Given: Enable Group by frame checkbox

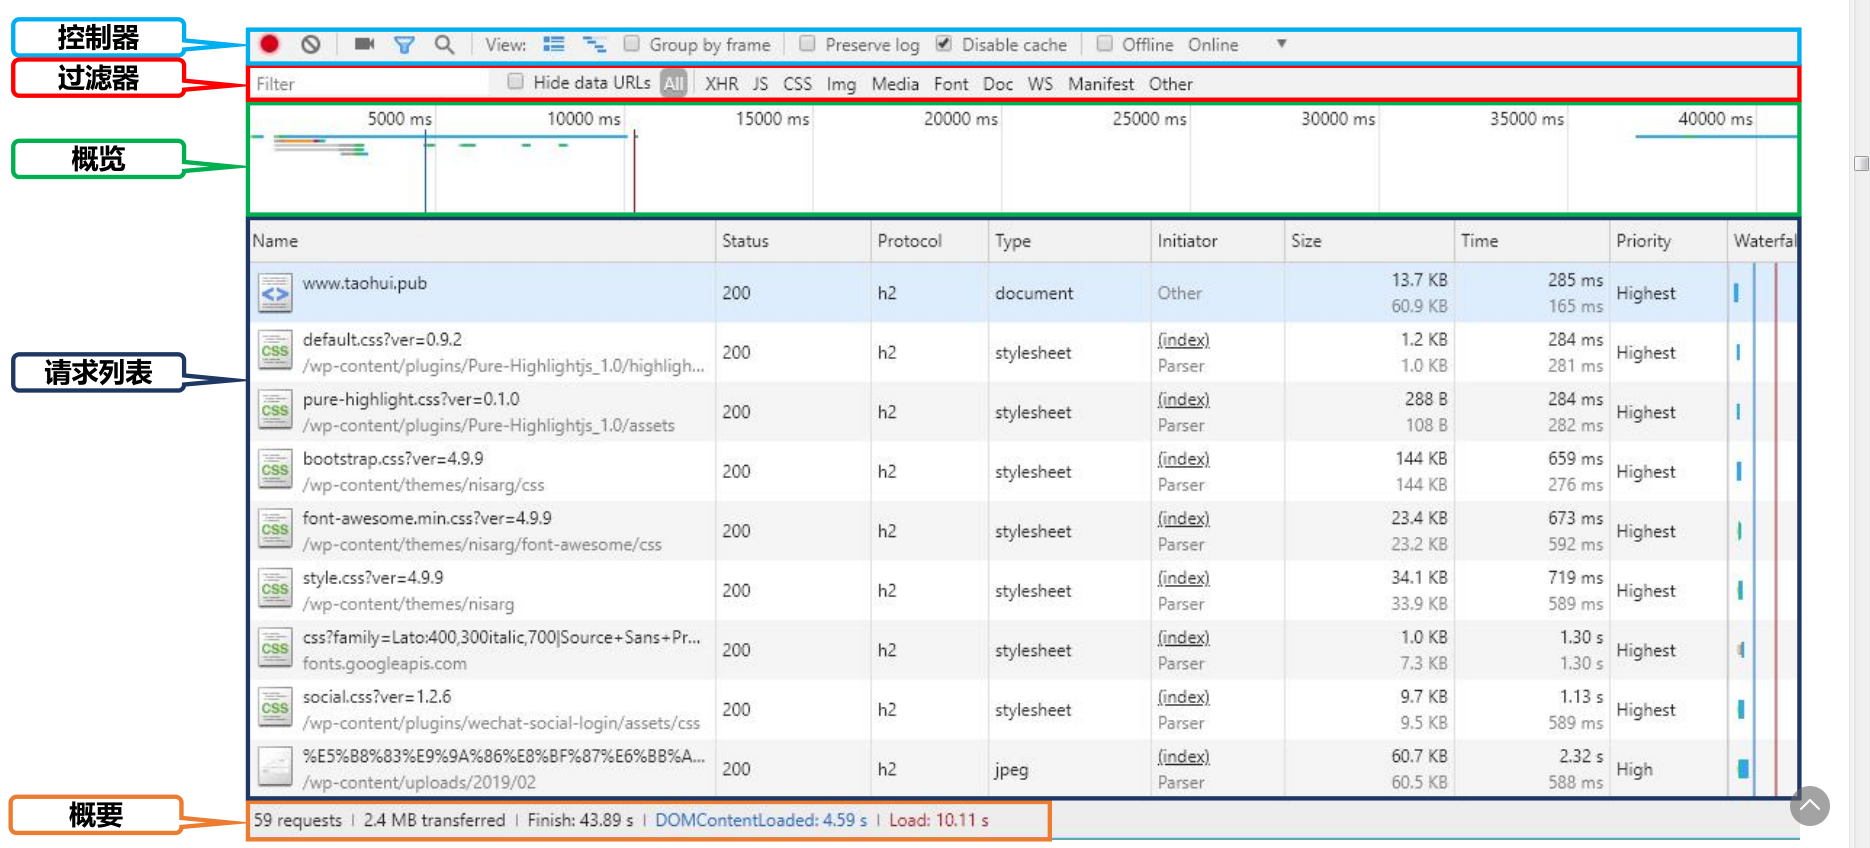Looking at the screenshot, I should 632,44.
